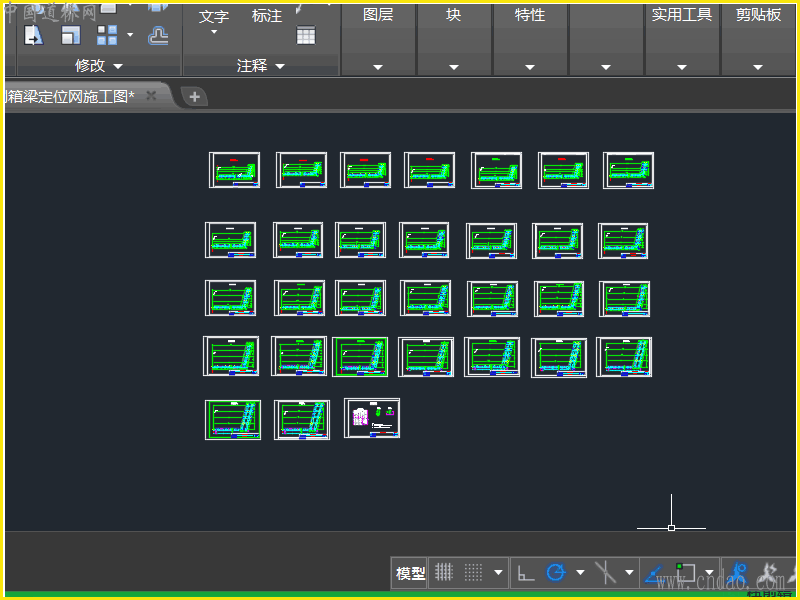Expand the 修改 panel
The height and width of the screenshot is (600, 800).
point(98,65)
